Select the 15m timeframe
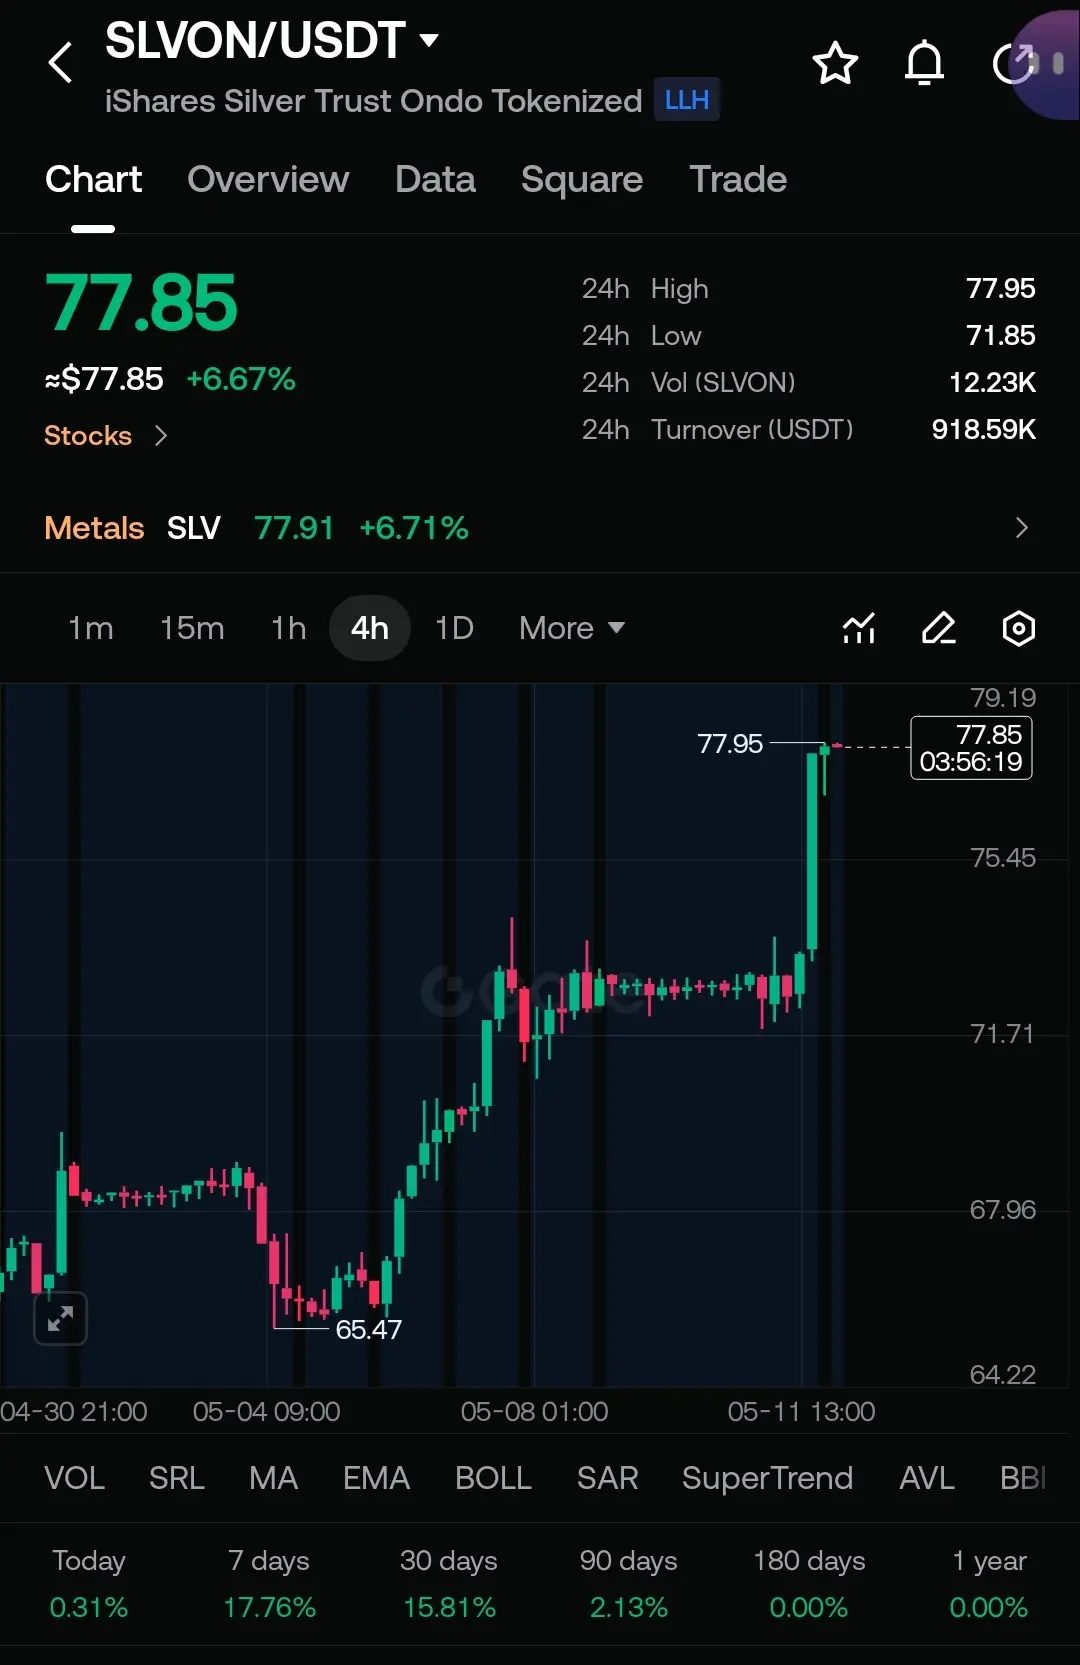Viewport: 1080px width, 1665px height. (192, 628)
